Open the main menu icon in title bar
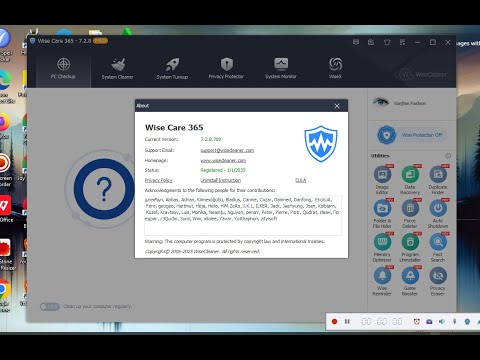Image resolution: width=480 pixels, height=360 pixels. 402,42
